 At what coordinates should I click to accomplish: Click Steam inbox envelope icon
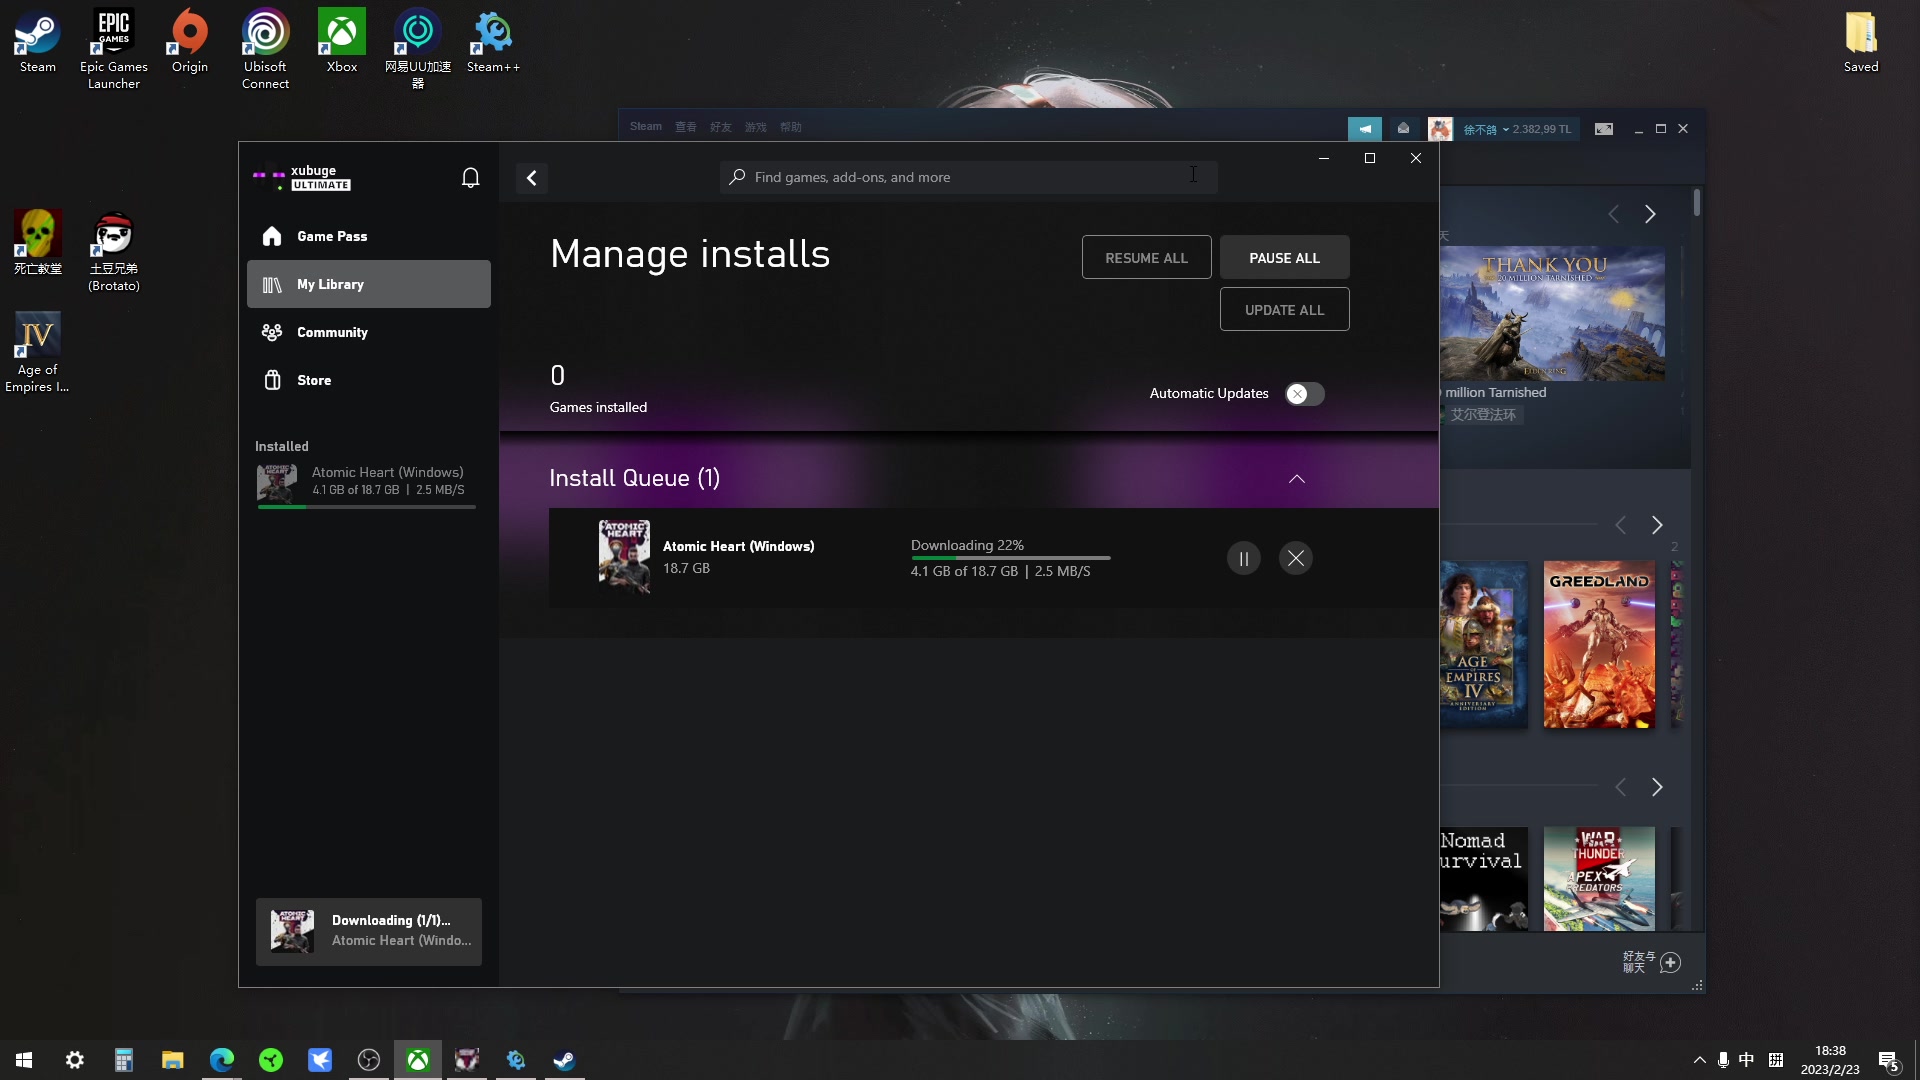[1403, 129]
